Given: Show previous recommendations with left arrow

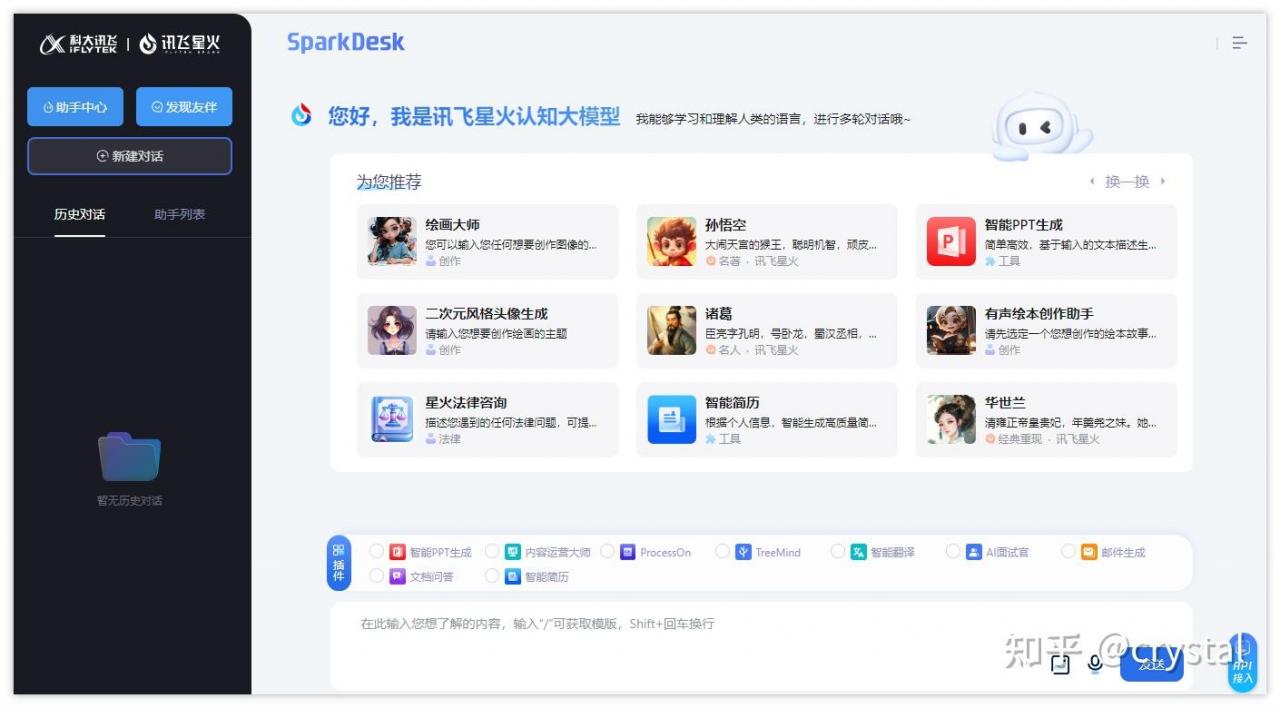Looking at the screenshot, I should 1092,182.
